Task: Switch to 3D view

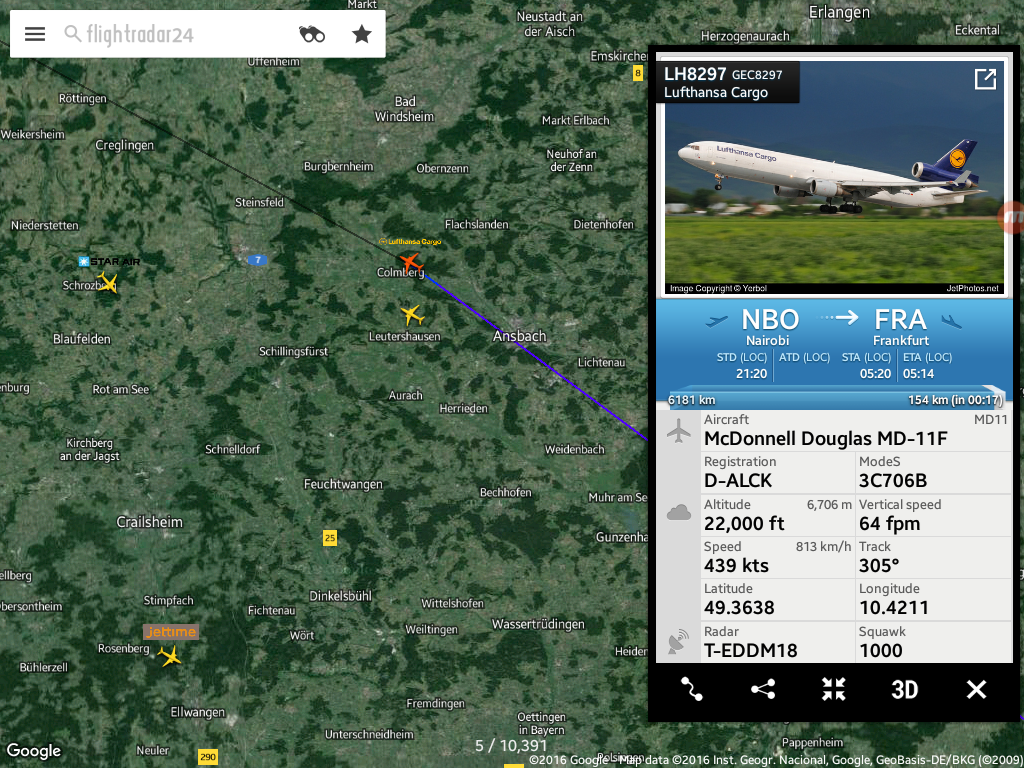Action: 904,690
